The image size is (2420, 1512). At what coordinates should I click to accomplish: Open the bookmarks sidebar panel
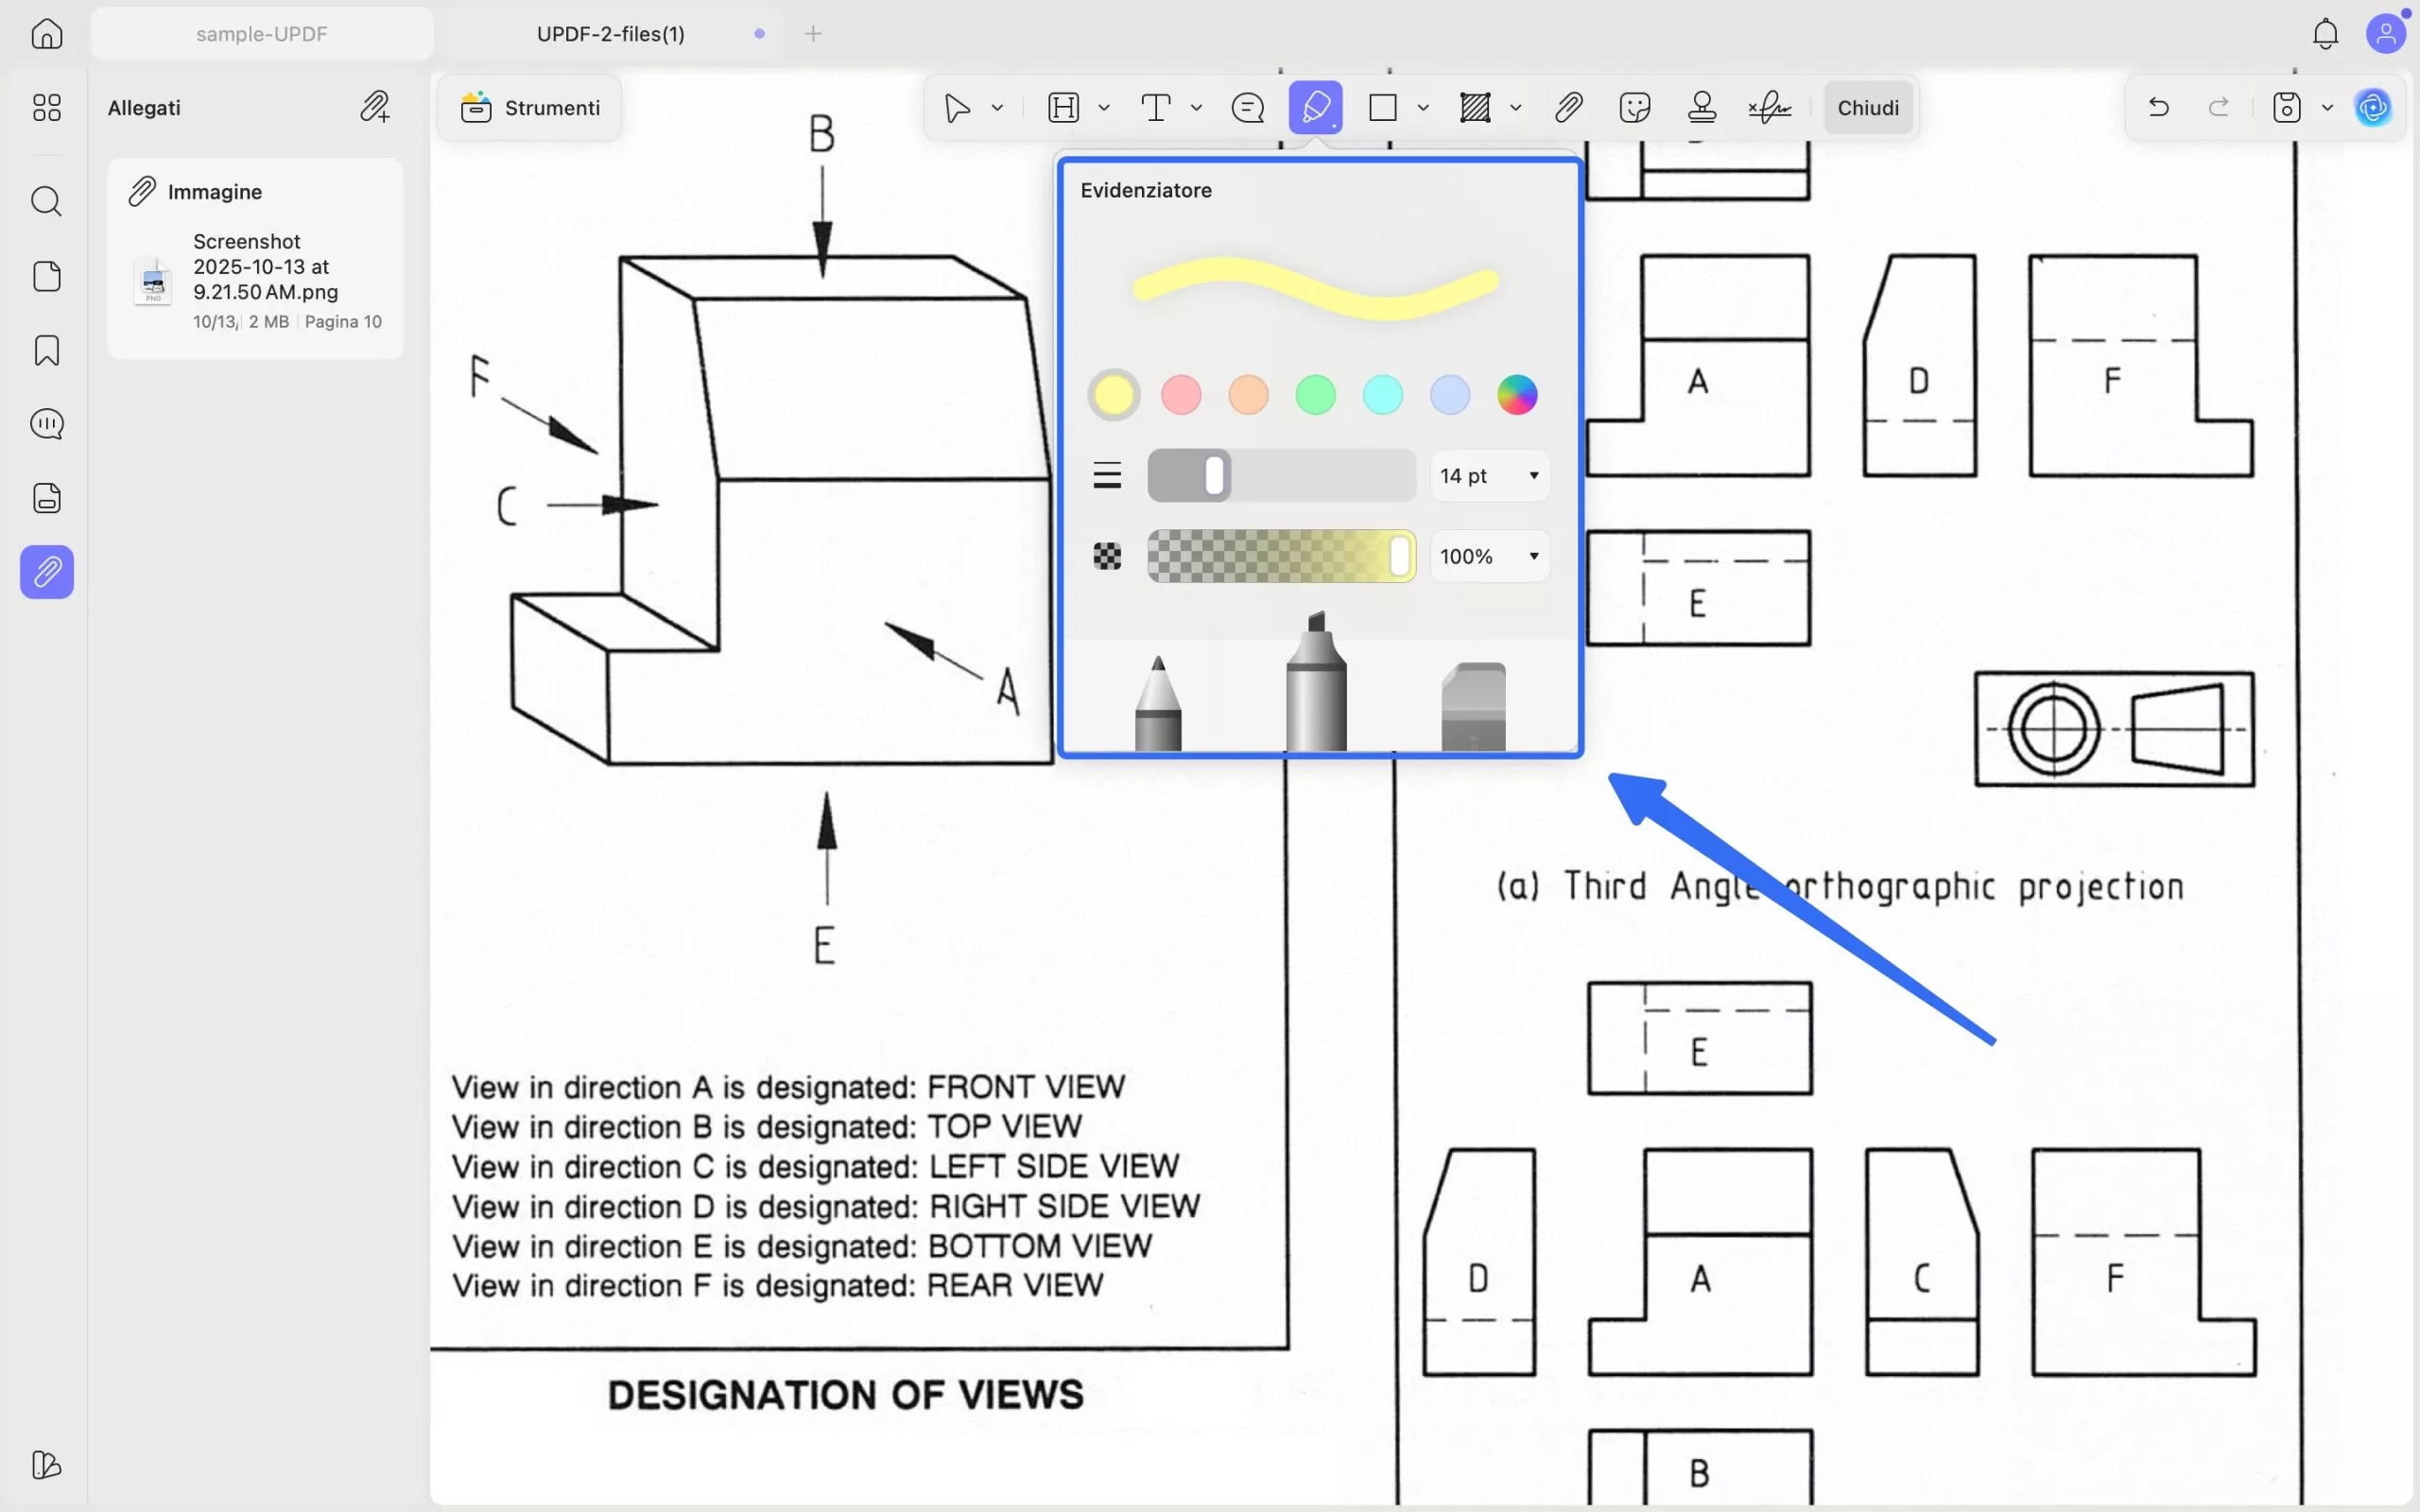pyautogui.click(x=47, y=350)
